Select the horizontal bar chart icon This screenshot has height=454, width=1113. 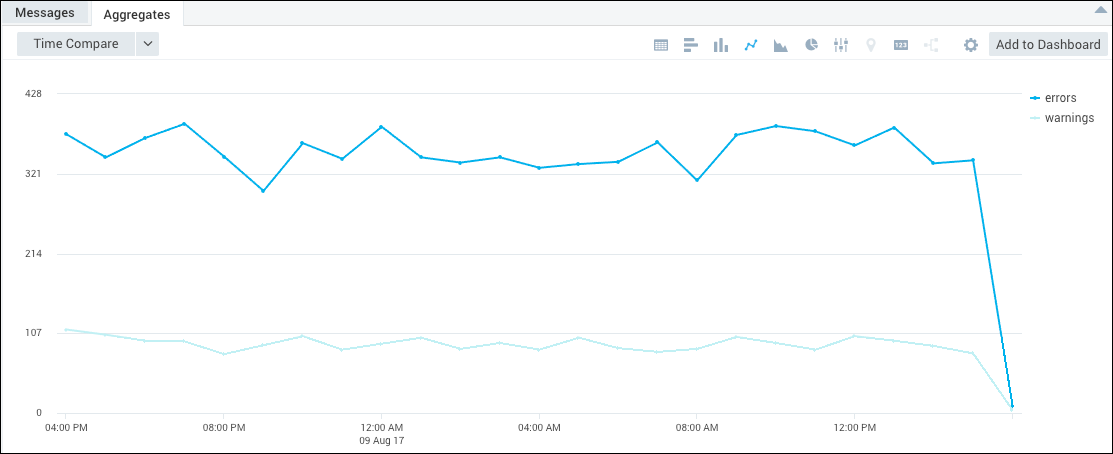pos(690,45)
